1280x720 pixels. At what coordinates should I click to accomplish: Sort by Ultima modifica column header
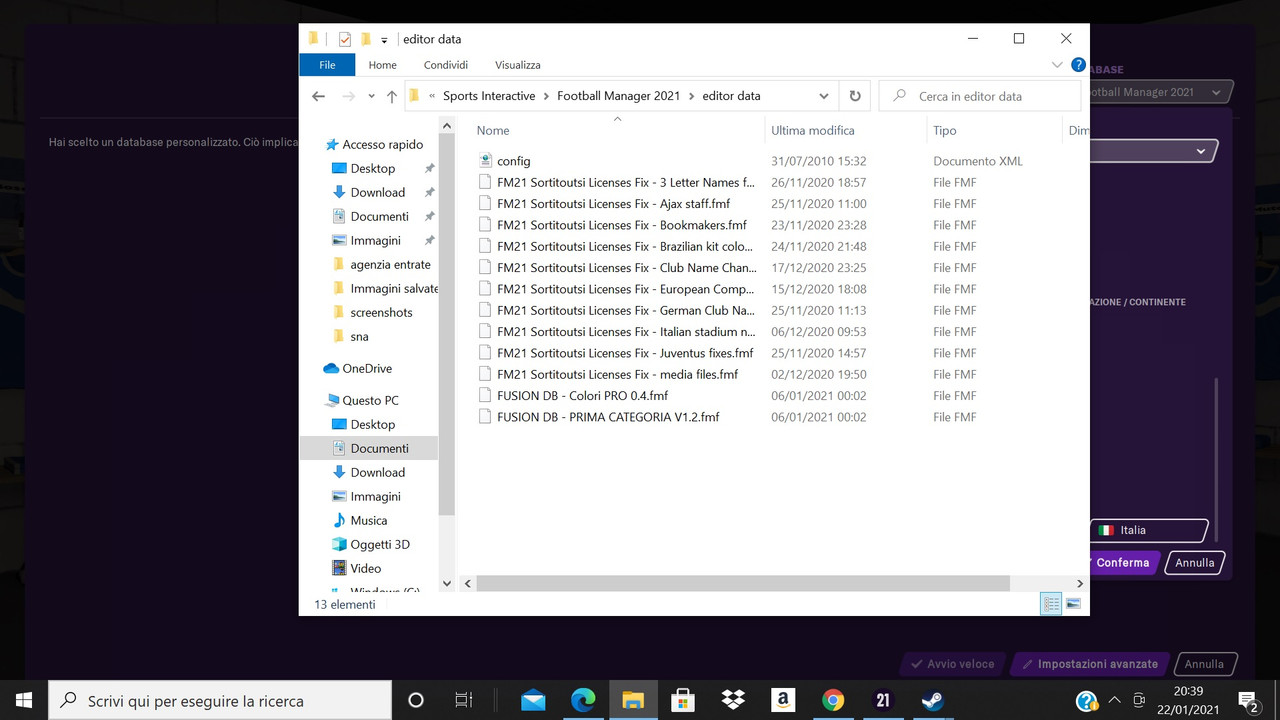813,131
